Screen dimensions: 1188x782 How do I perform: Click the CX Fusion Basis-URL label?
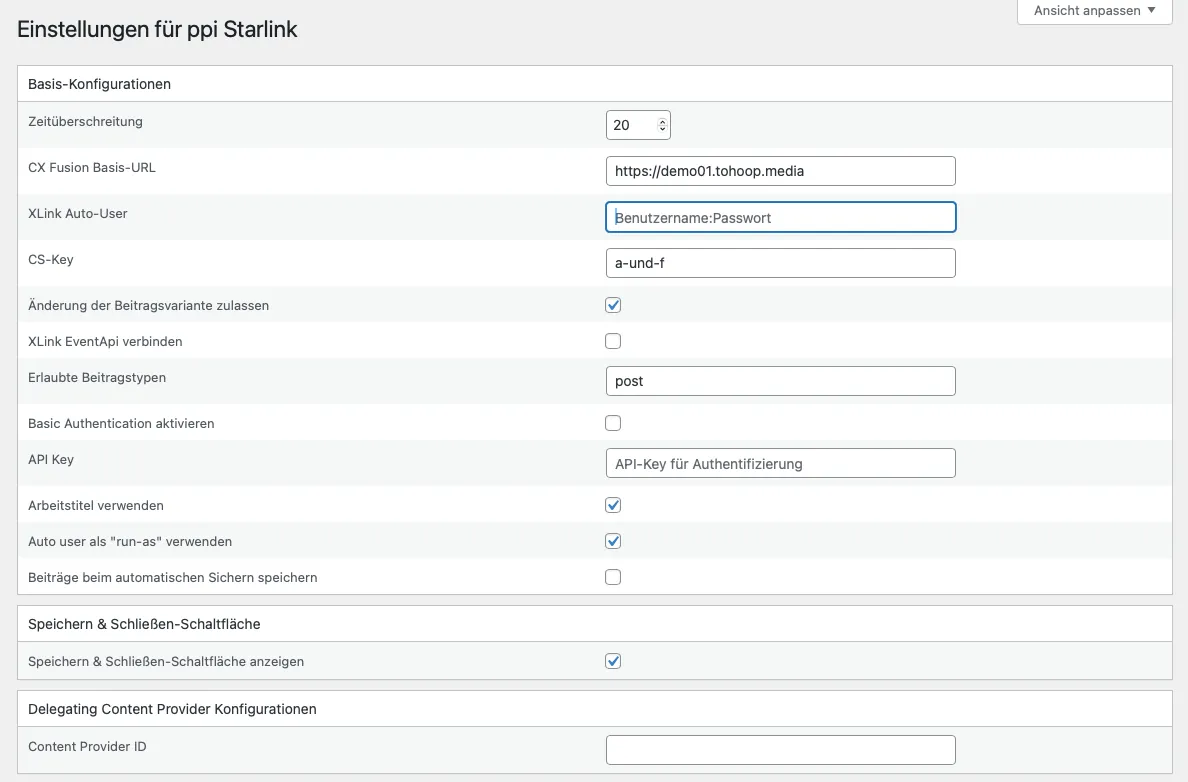pyautogui.click(x=92, y=167)
